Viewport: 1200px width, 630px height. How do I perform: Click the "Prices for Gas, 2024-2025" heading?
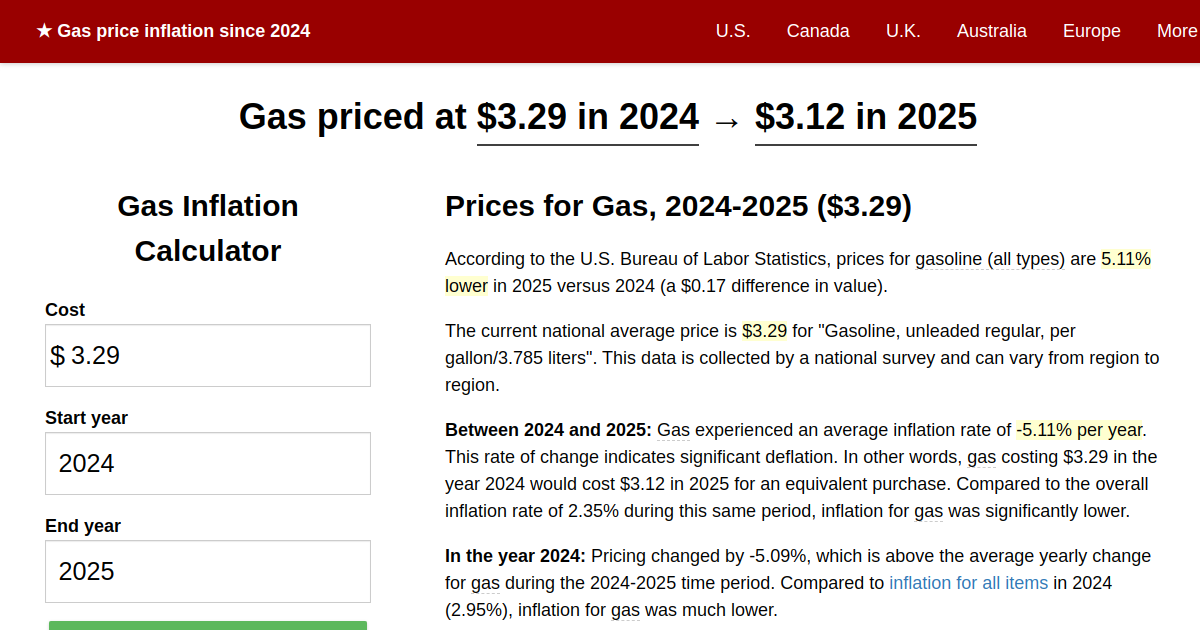677,207
